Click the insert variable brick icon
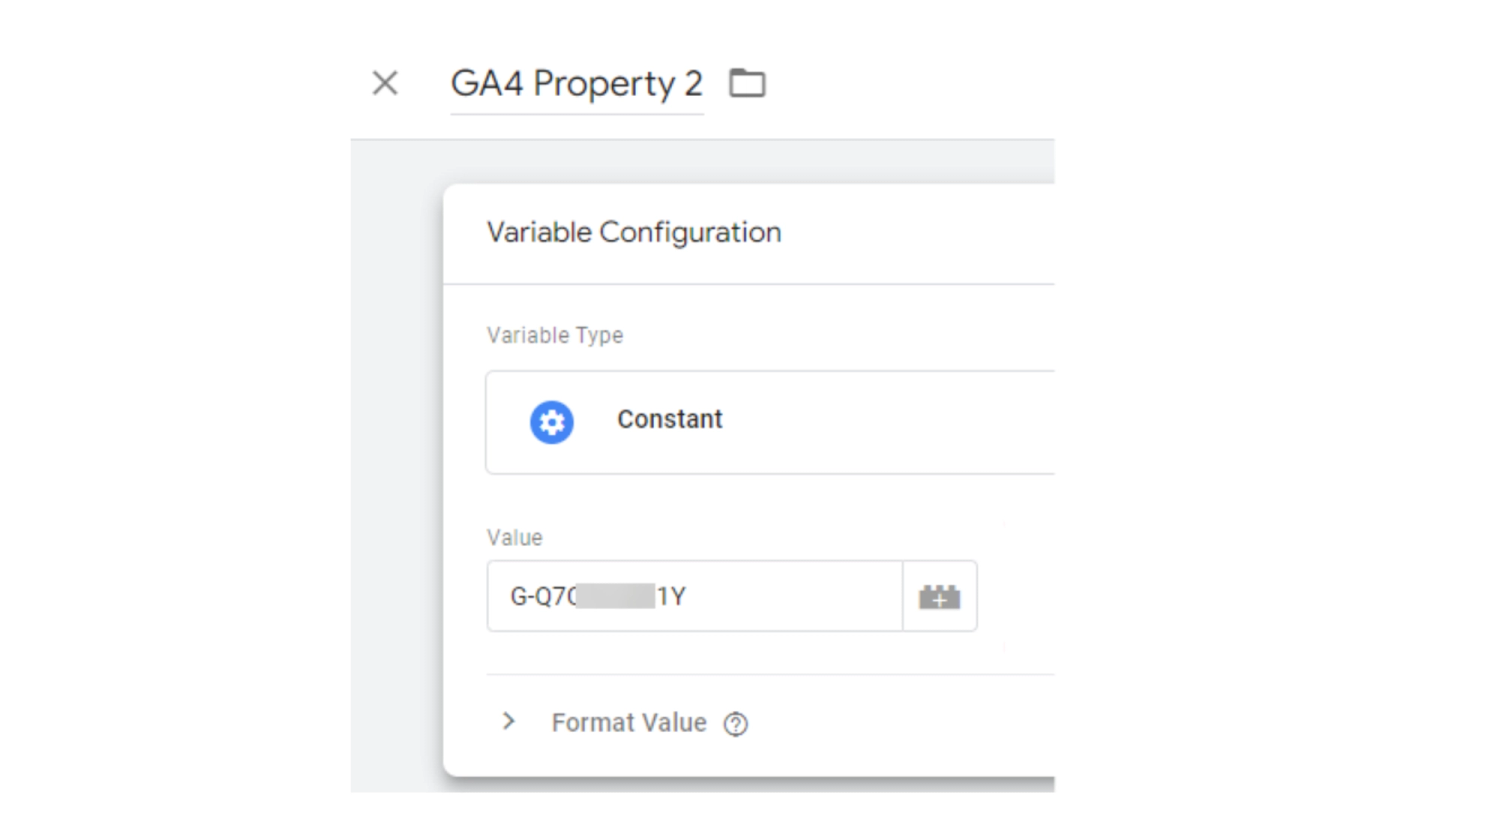The image size is (1500, 822). [x=939, y=597]
